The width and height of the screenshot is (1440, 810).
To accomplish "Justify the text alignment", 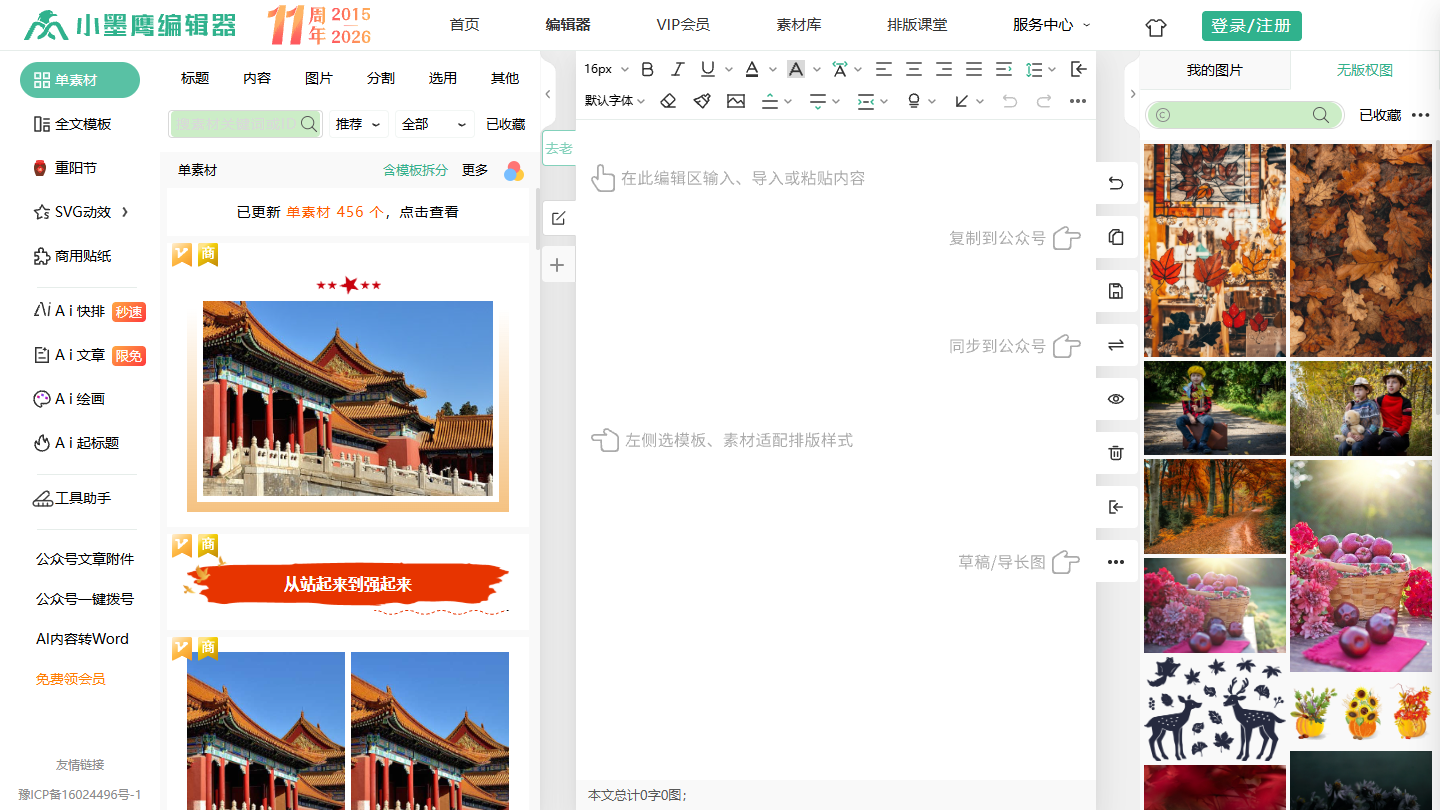I will (x=974, y=69).
